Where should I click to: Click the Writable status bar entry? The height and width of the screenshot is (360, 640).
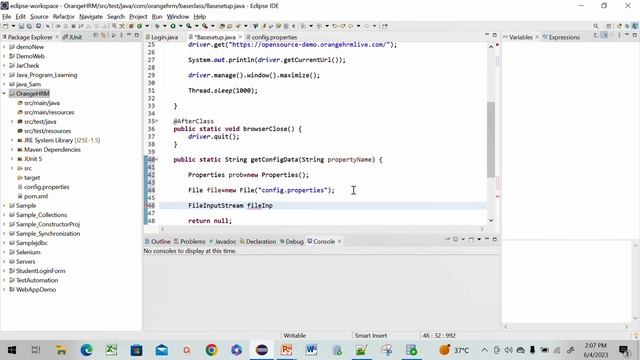tap(294, 336)
